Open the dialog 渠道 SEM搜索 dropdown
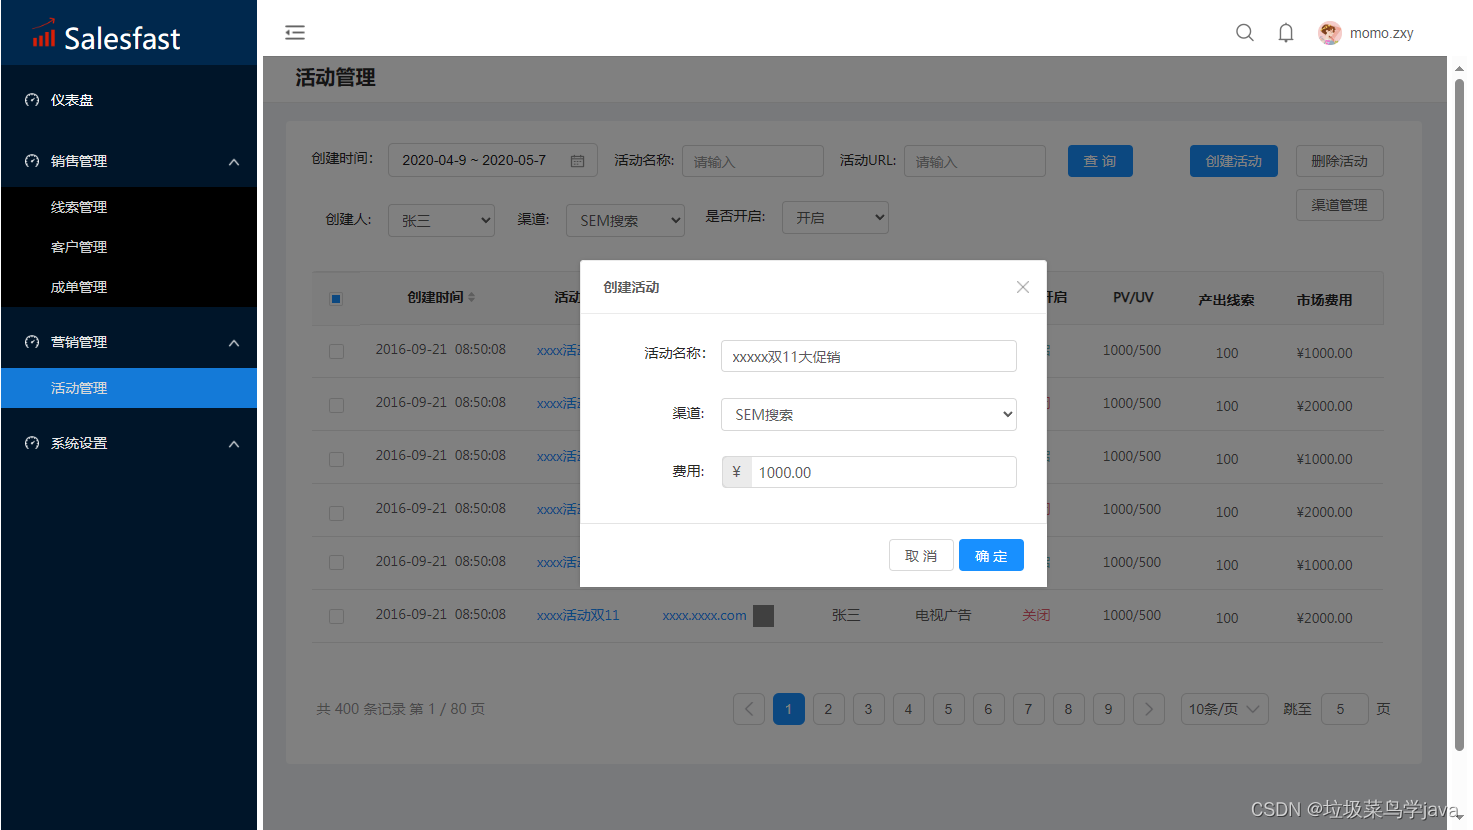This screenshot has height=830, width=1473. [868, 414]
